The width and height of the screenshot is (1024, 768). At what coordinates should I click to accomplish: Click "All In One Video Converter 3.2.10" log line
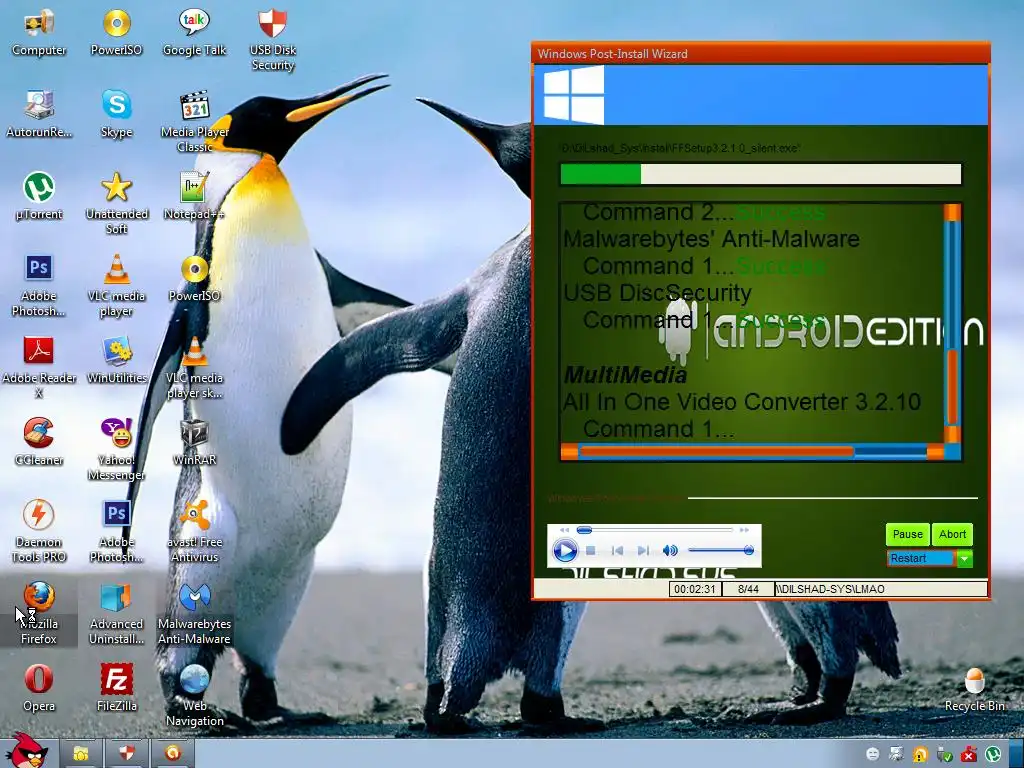click(742, 402)
